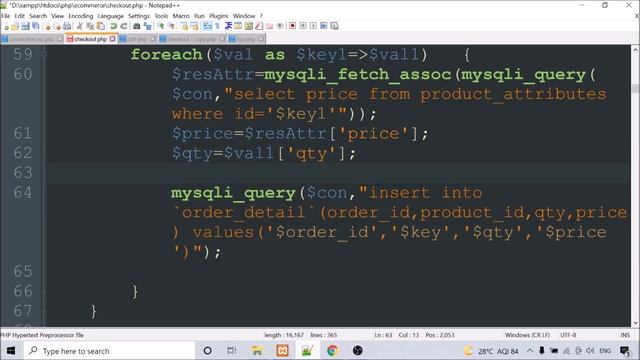Click the Cut scissors toolbar icon
Viewport: 640px width, 360px height.
80,26
